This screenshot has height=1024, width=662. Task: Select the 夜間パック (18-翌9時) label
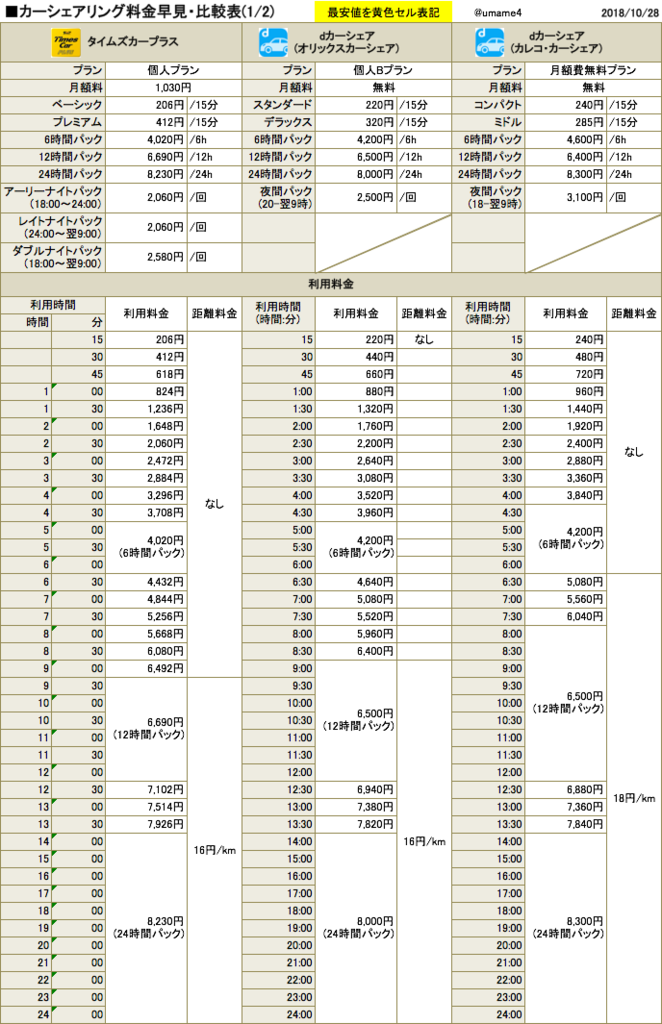coord(488,198)
